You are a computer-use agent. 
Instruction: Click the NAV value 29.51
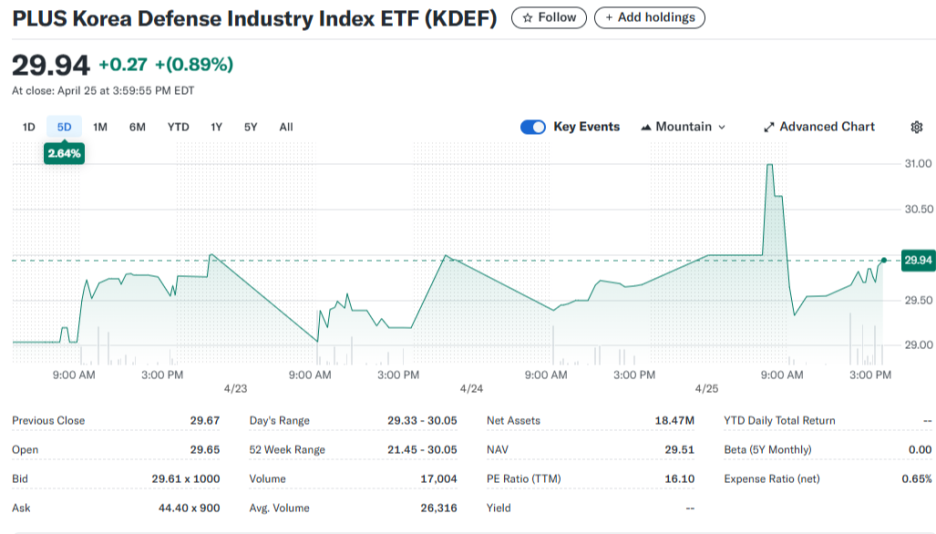point(679,450)
